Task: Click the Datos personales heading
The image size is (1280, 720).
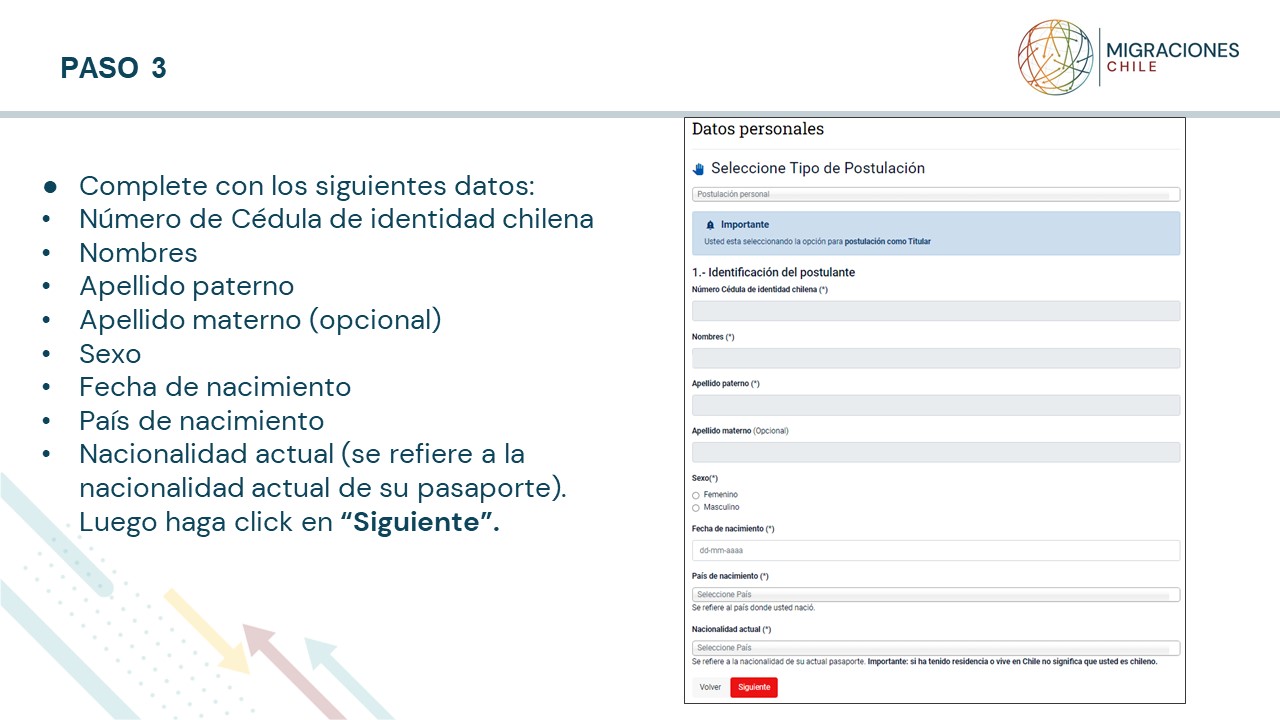Action: point(758,129)
